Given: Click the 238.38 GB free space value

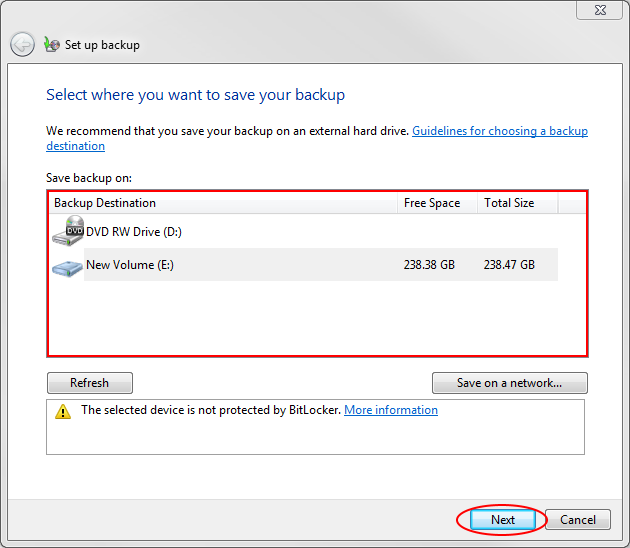Looking at the screenshot, I should [429, 265].
